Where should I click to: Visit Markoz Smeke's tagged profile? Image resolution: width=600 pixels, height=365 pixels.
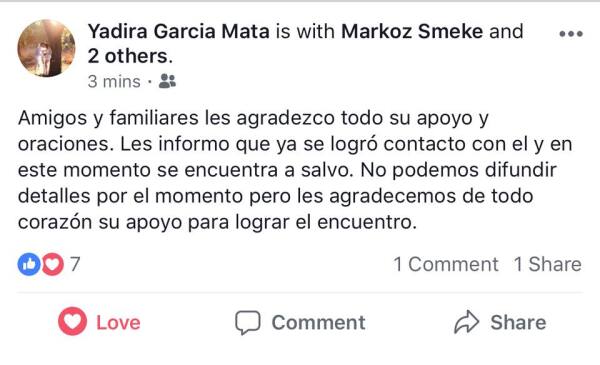click(412, 31)
